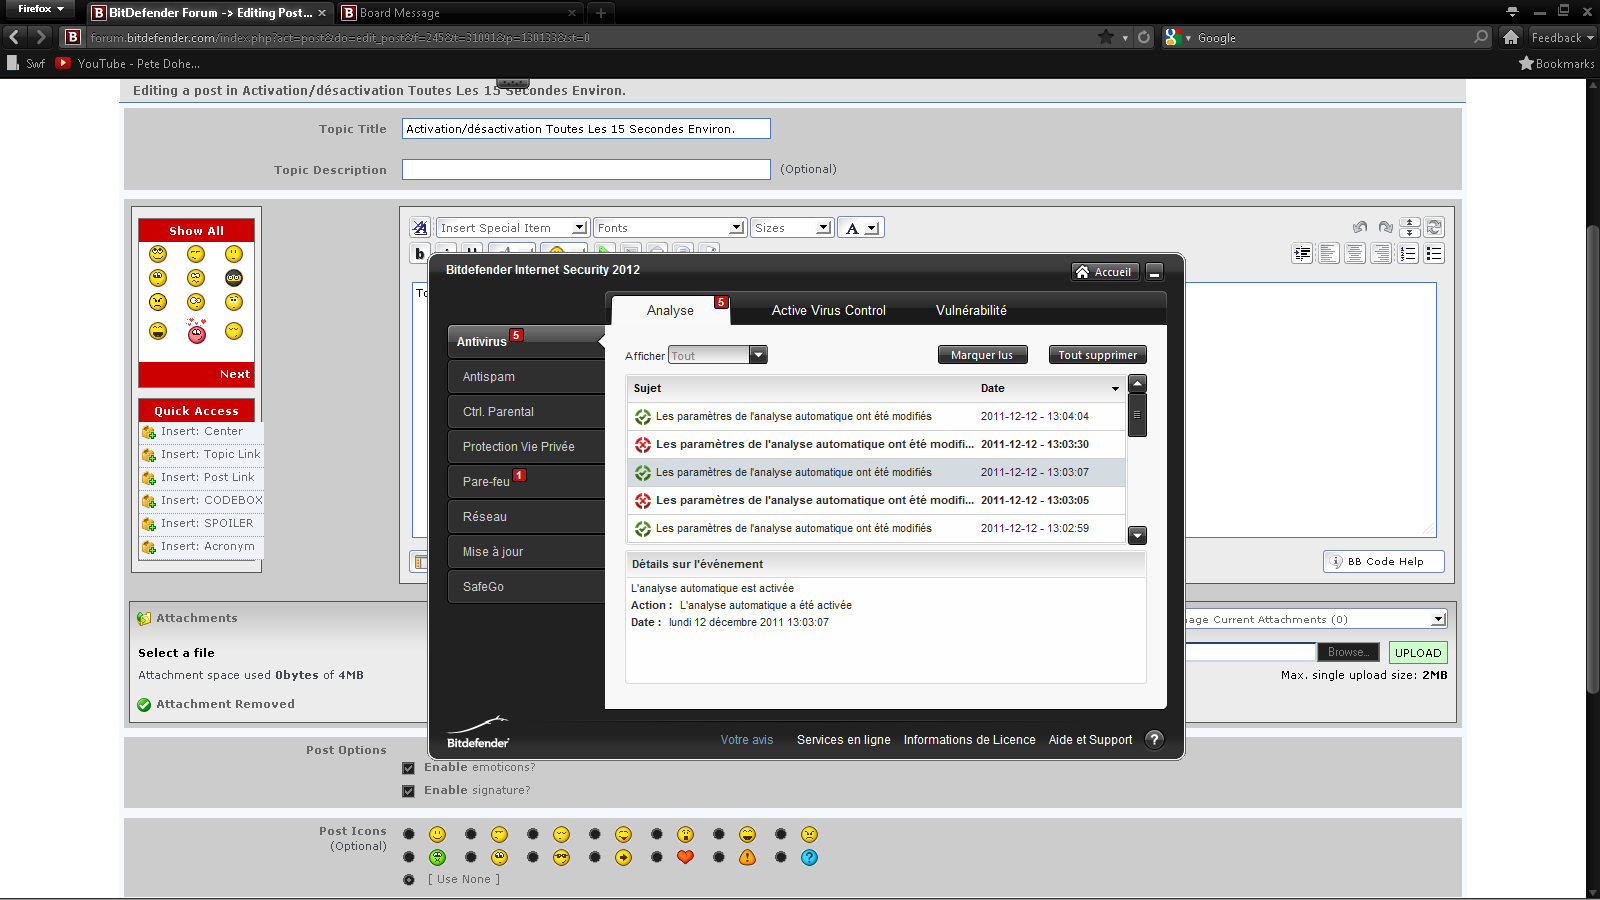
Task: Switch to the Board Message browser tab
Action: click(460, 13)
